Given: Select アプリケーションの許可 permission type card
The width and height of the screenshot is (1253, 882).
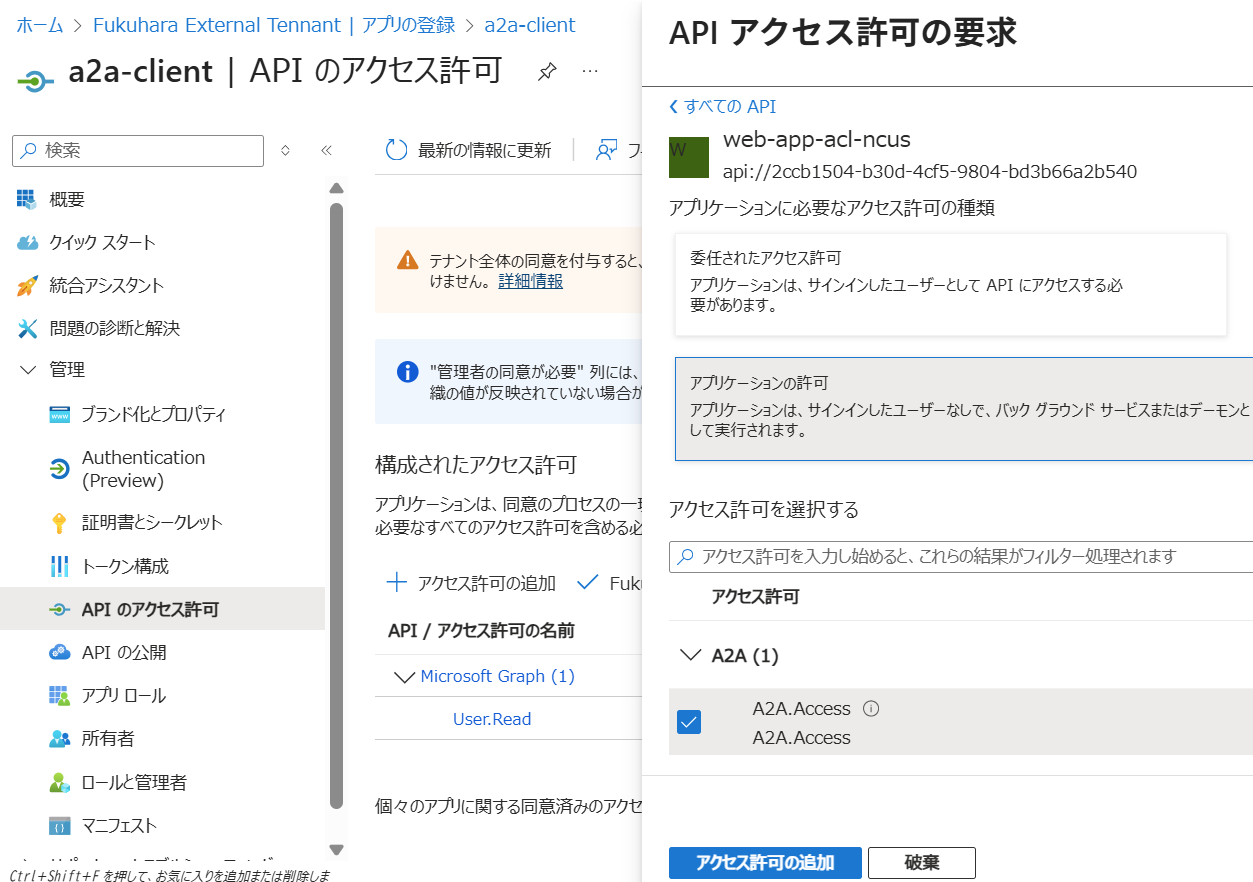Looking at the screenshot, I should pyautogui.click(x=964, y=409).
